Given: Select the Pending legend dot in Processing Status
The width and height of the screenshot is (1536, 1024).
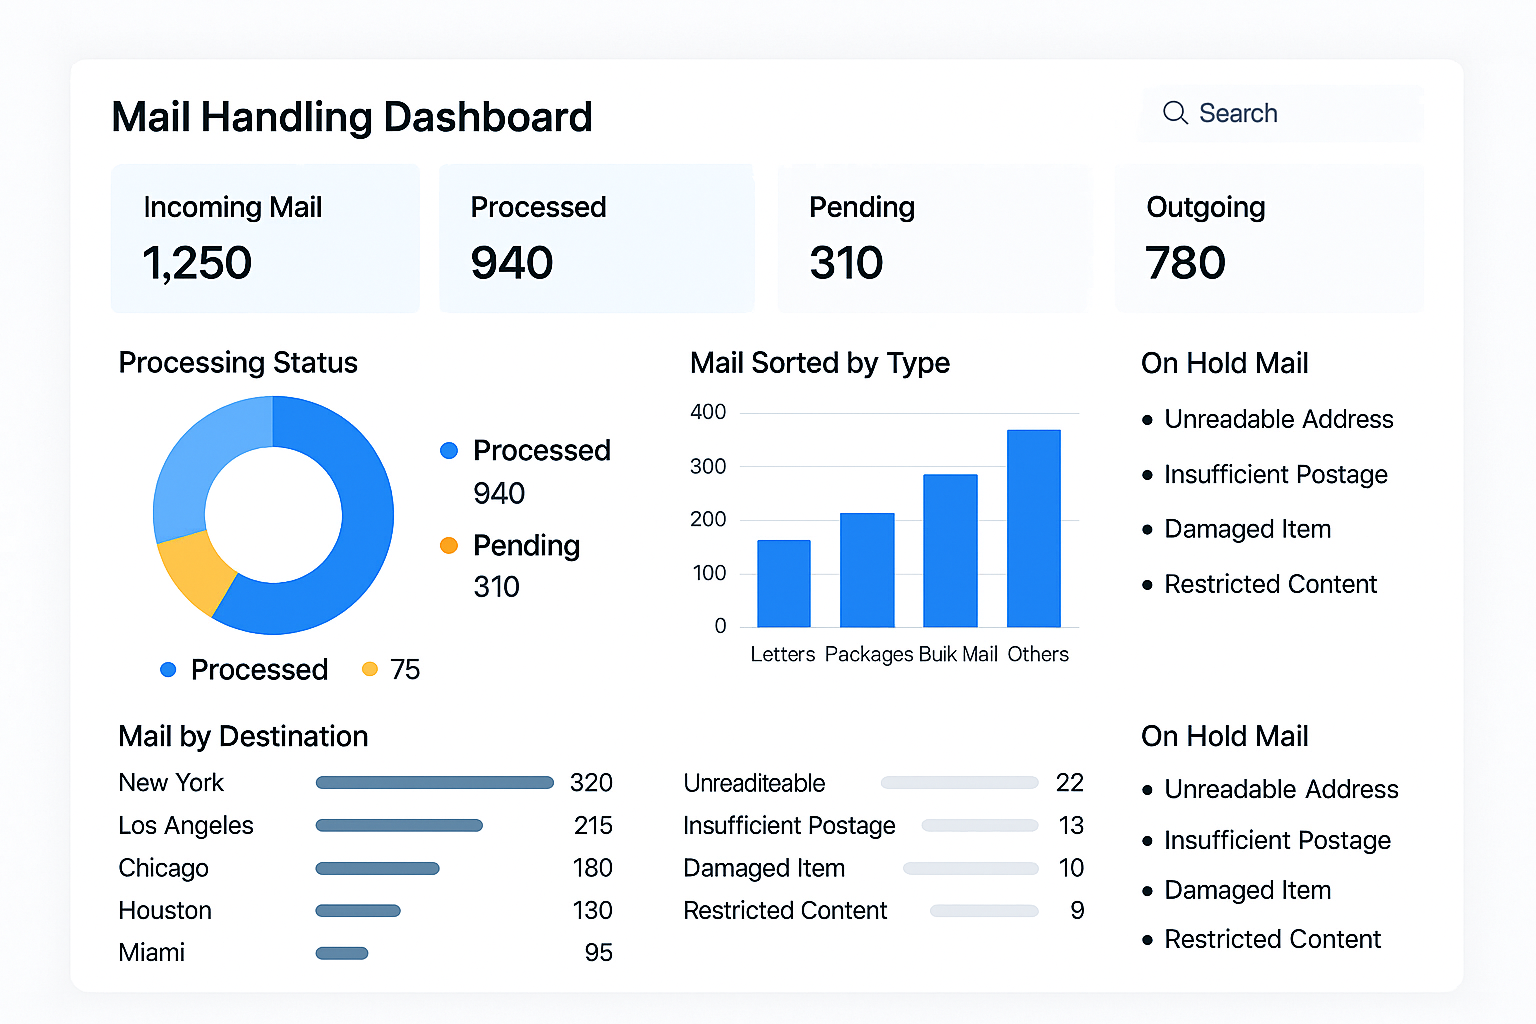Looking at the screenshot, I should tap(448, 546).
